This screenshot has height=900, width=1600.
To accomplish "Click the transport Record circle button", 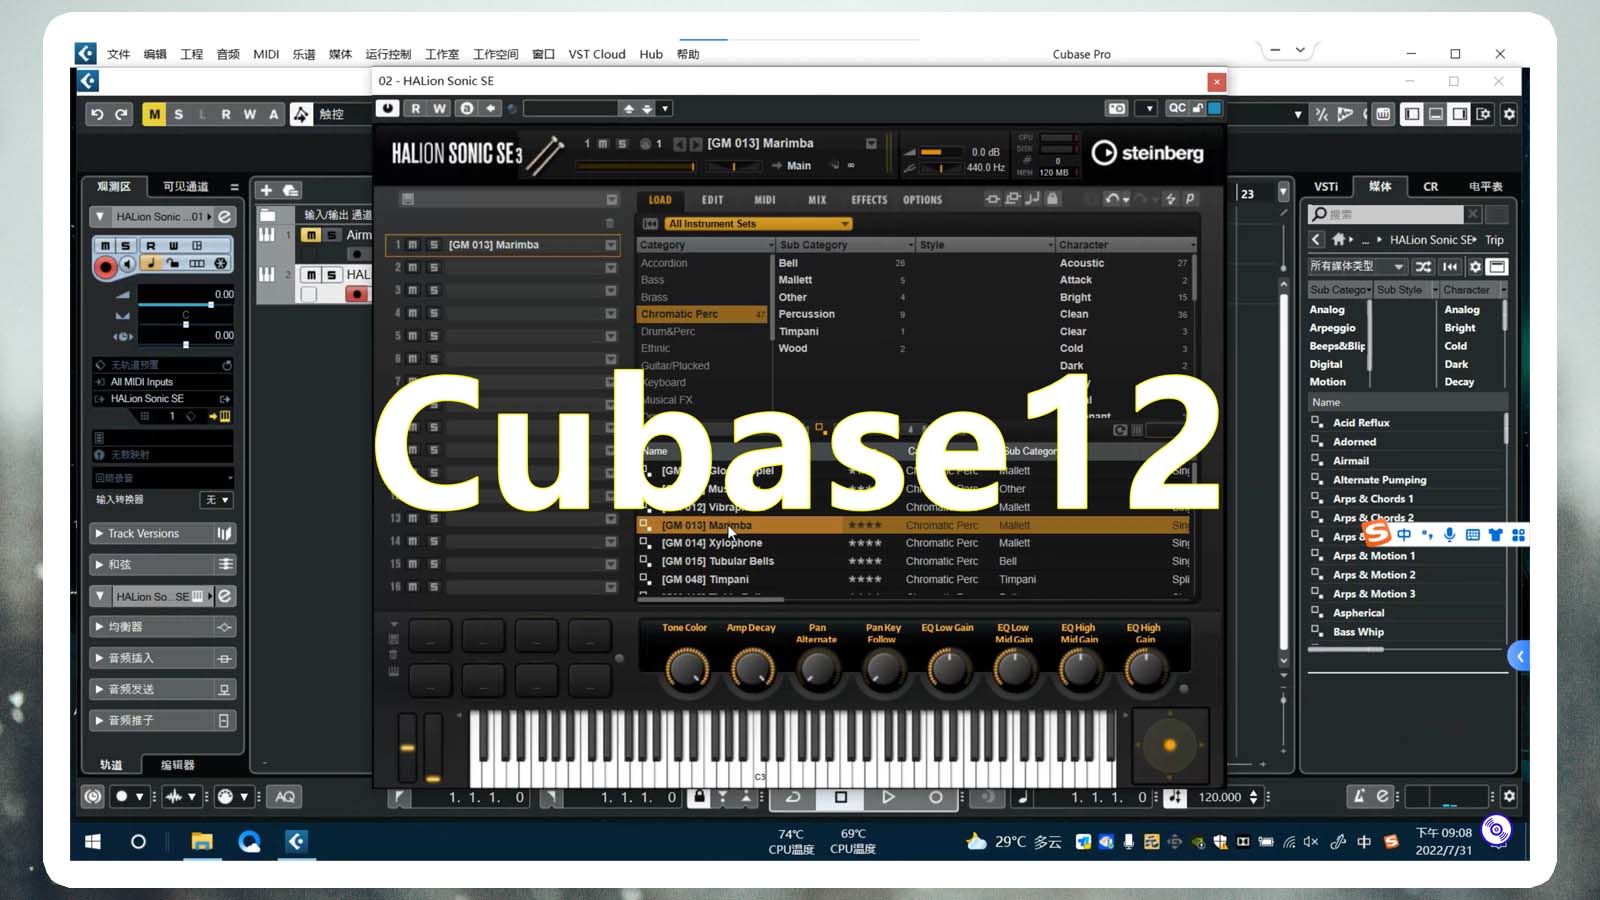I will coord(935,797).
